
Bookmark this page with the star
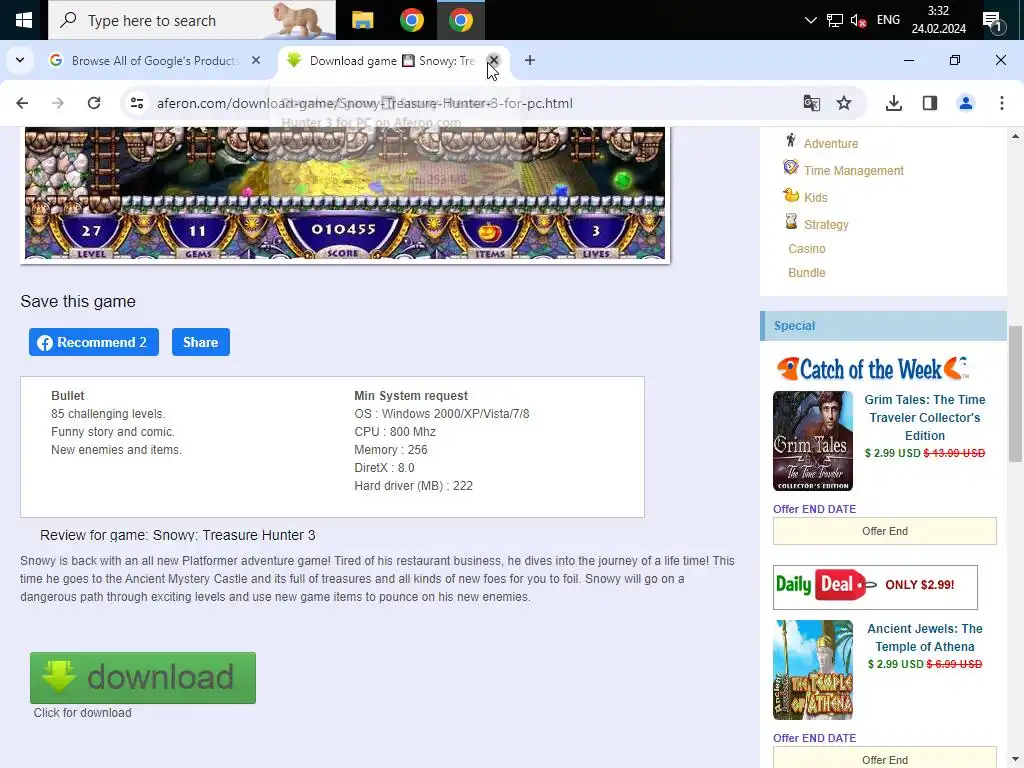844,103
